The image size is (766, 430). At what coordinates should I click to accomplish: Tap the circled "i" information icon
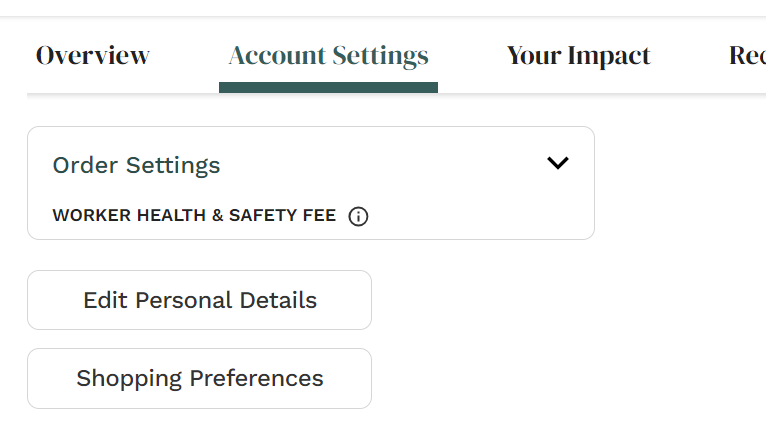click(x=358, y=216)
